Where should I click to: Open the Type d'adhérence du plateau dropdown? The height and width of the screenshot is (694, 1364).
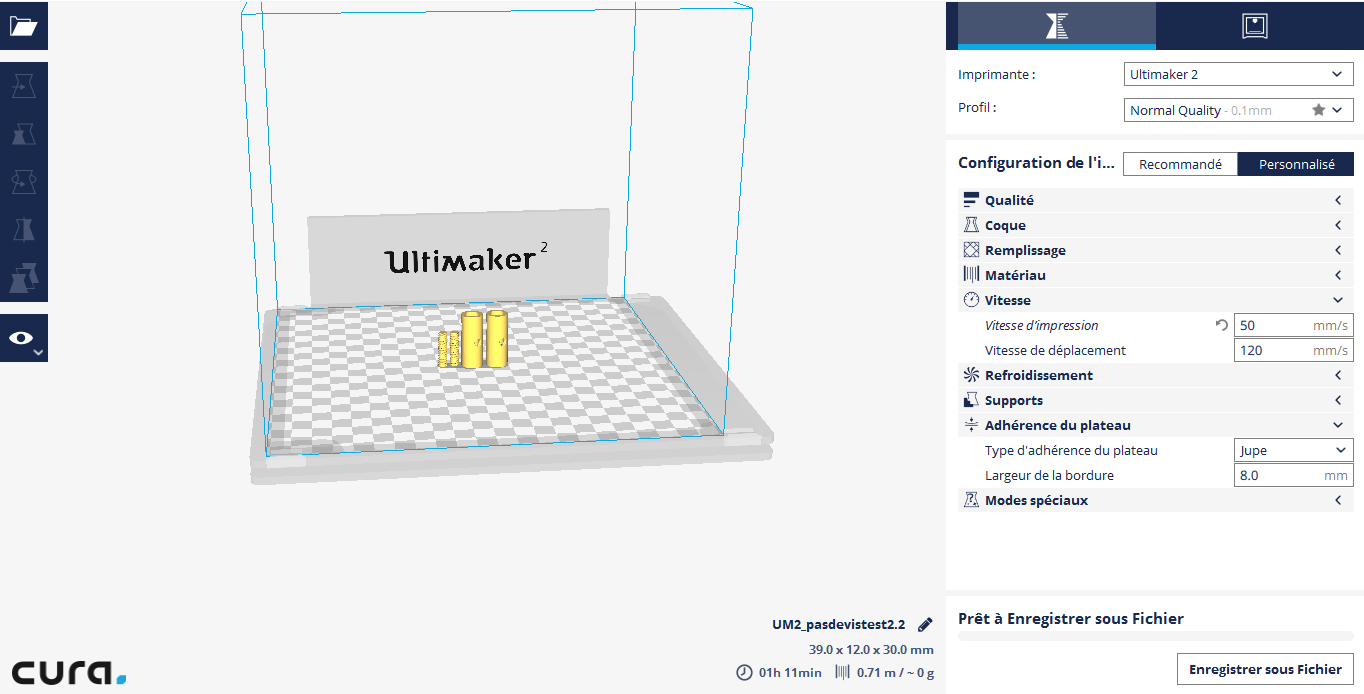coord(1293,450)
